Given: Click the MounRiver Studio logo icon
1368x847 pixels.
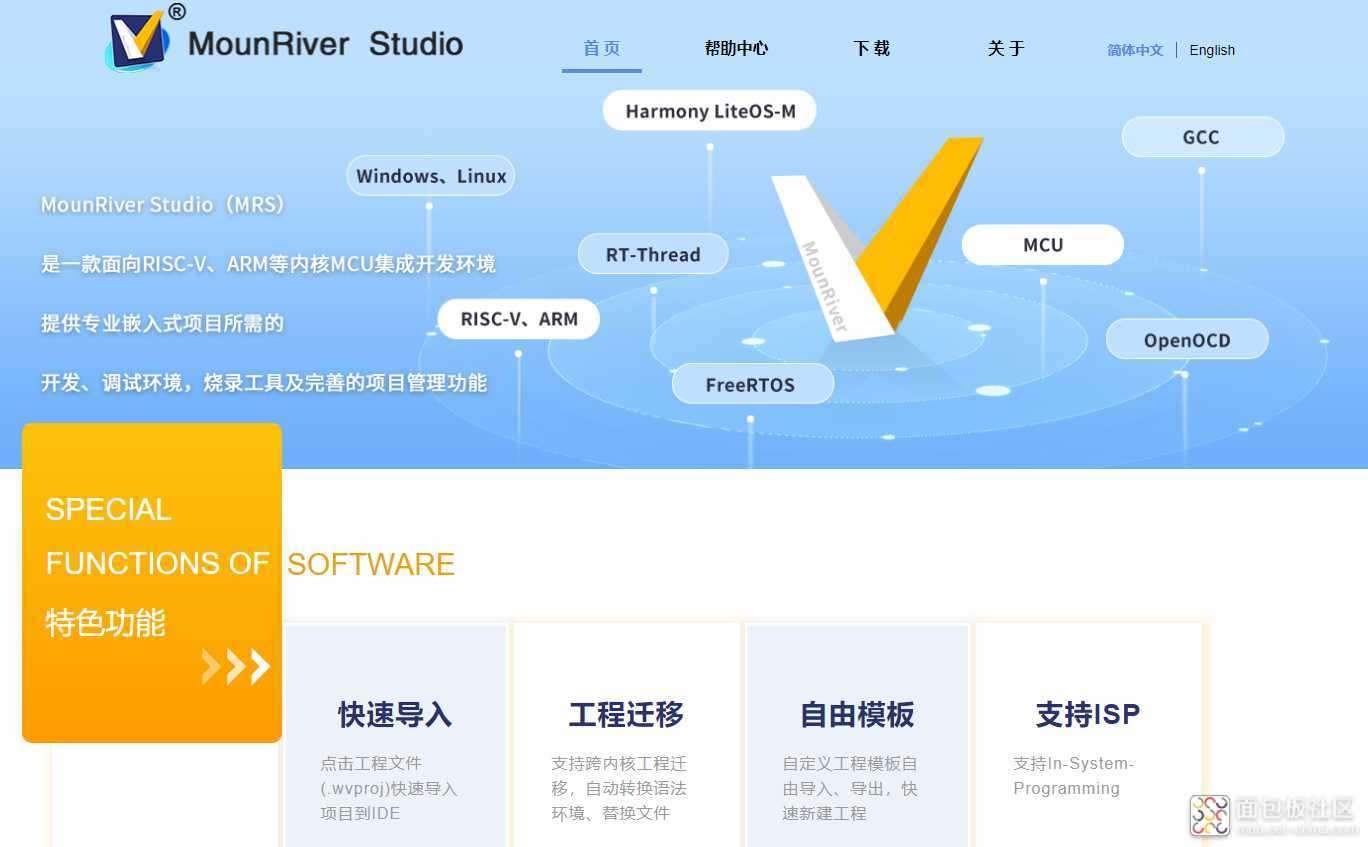Looking at the screenshot, I should click(137, 40).
